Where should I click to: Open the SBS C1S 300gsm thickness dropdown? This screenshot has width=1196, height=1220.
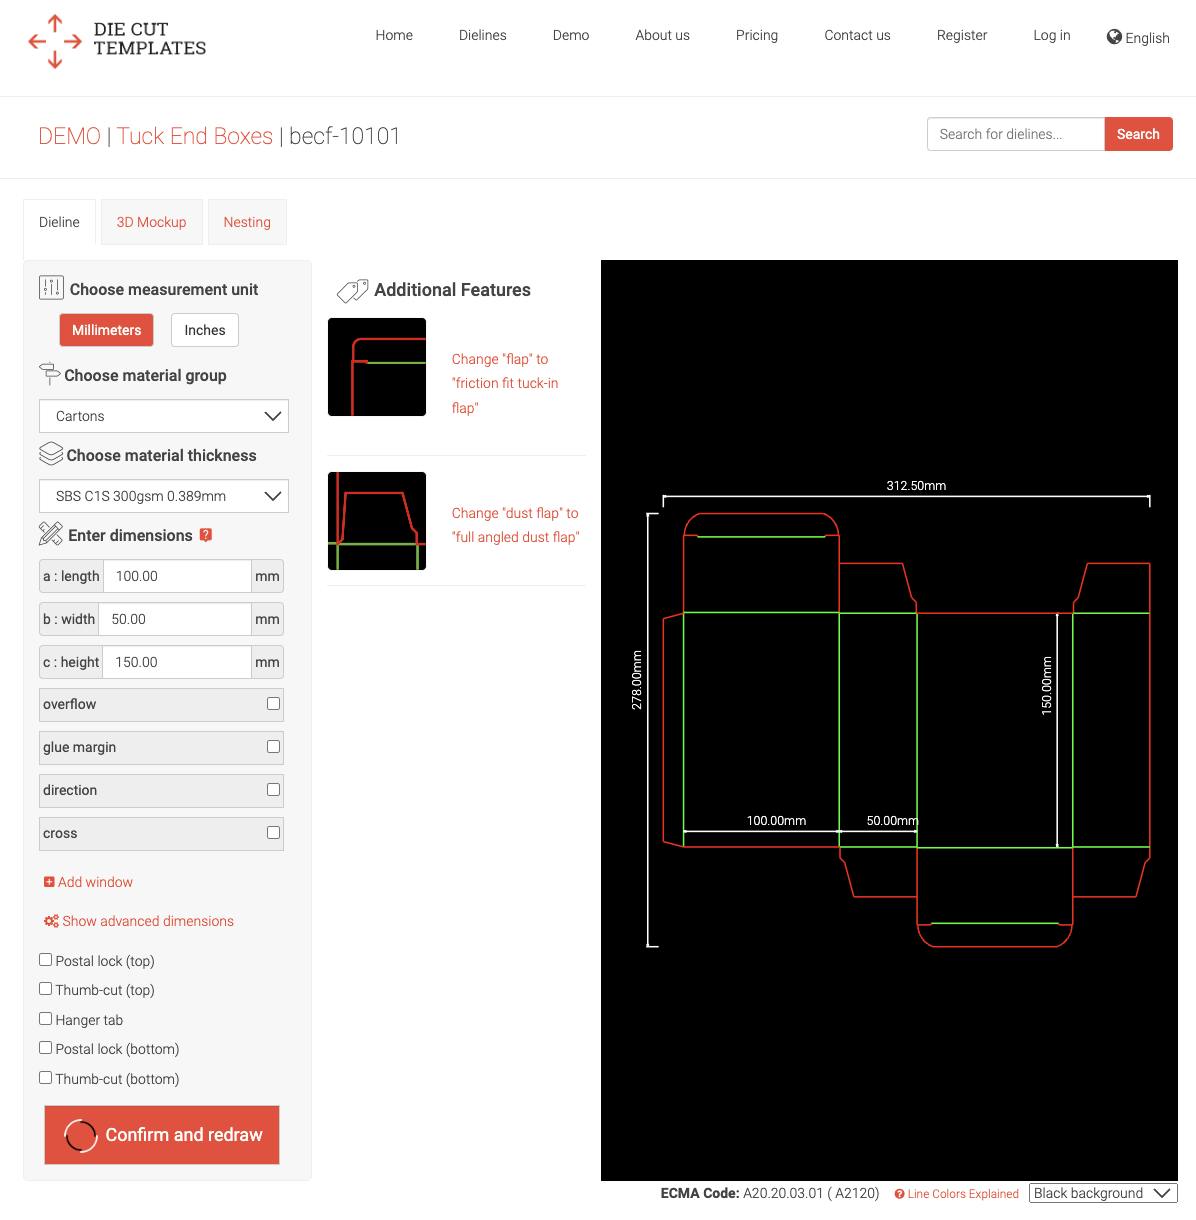coord(164,496)
